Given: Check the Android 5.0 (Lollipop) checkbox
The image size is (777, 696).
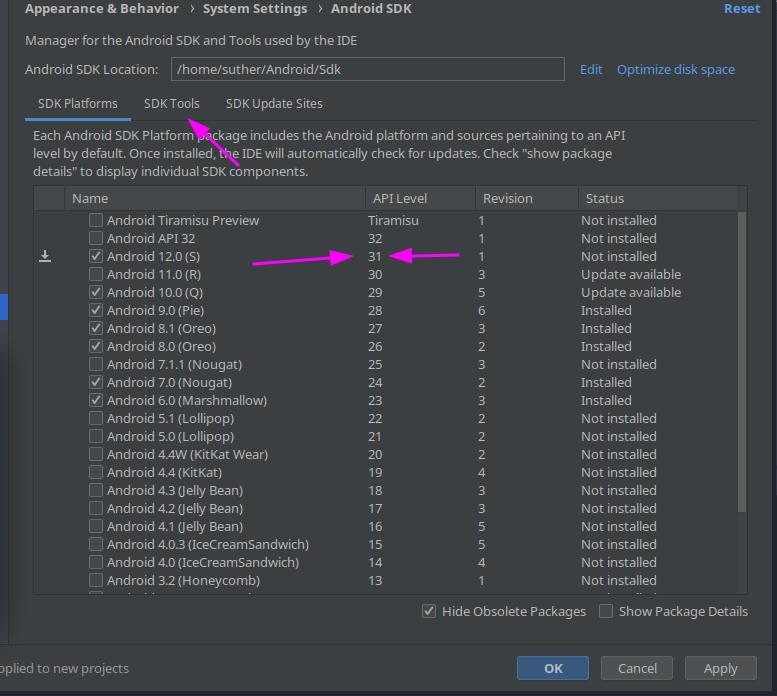Looking at the screenshot, I should coord(96,436).
